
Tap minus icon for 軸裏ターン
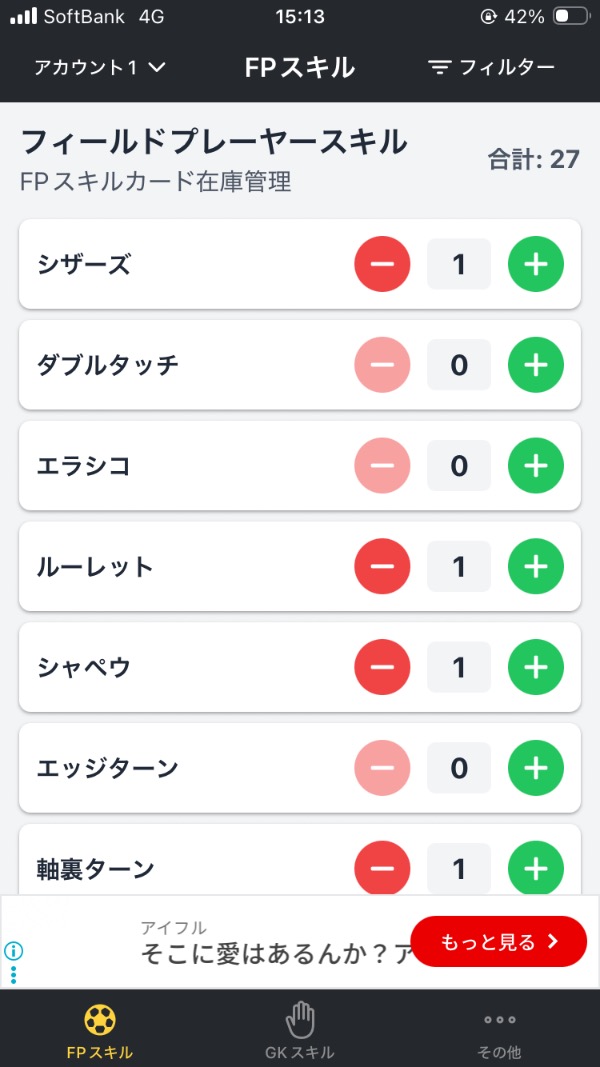click(x=382, y=868)
